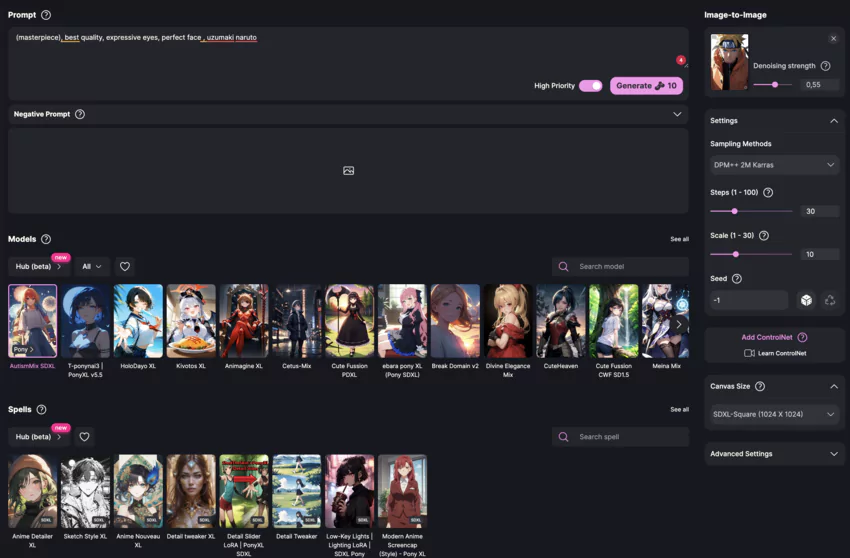
Task: Click See all for Spells
Action: point(679,409)
